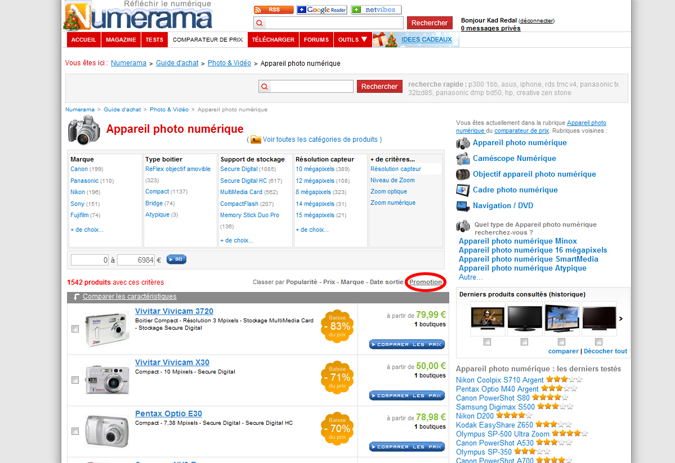Click the 'déconnecter' link
The image size is (675, 463).
coord(536,21)
